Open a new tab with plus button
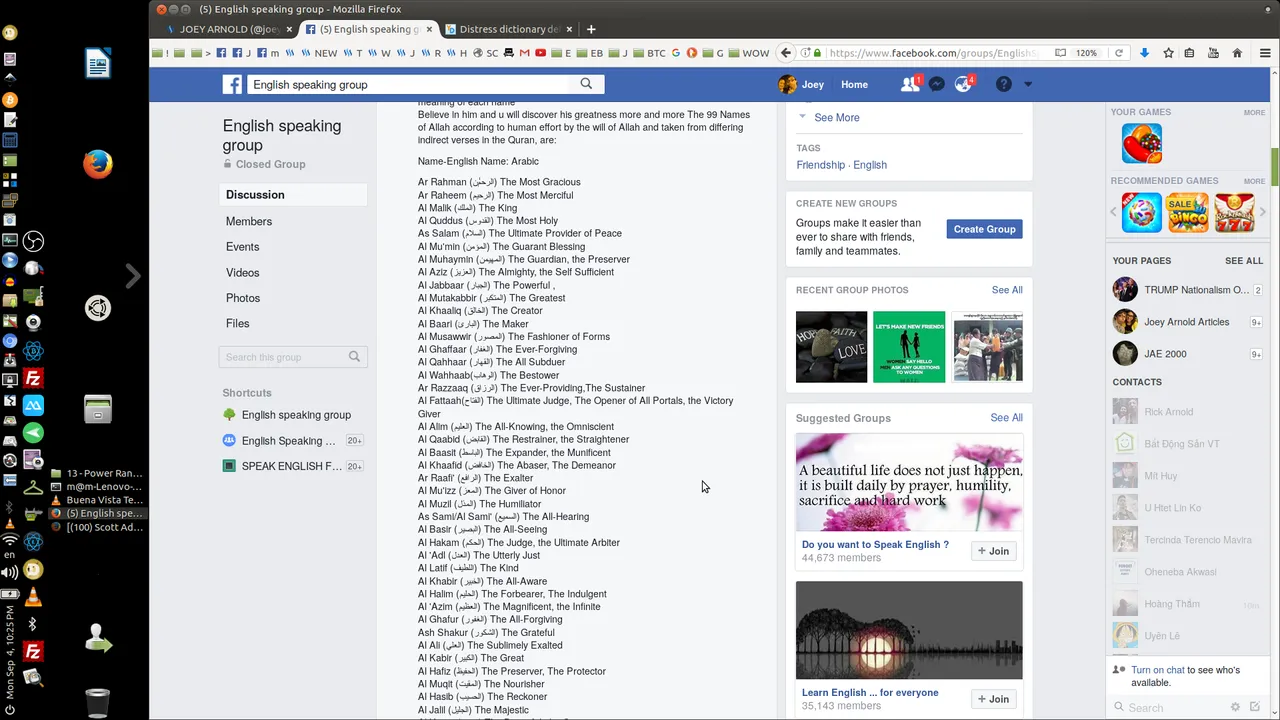This screenshot has width=1280, height=720. (x=591, y=29)
